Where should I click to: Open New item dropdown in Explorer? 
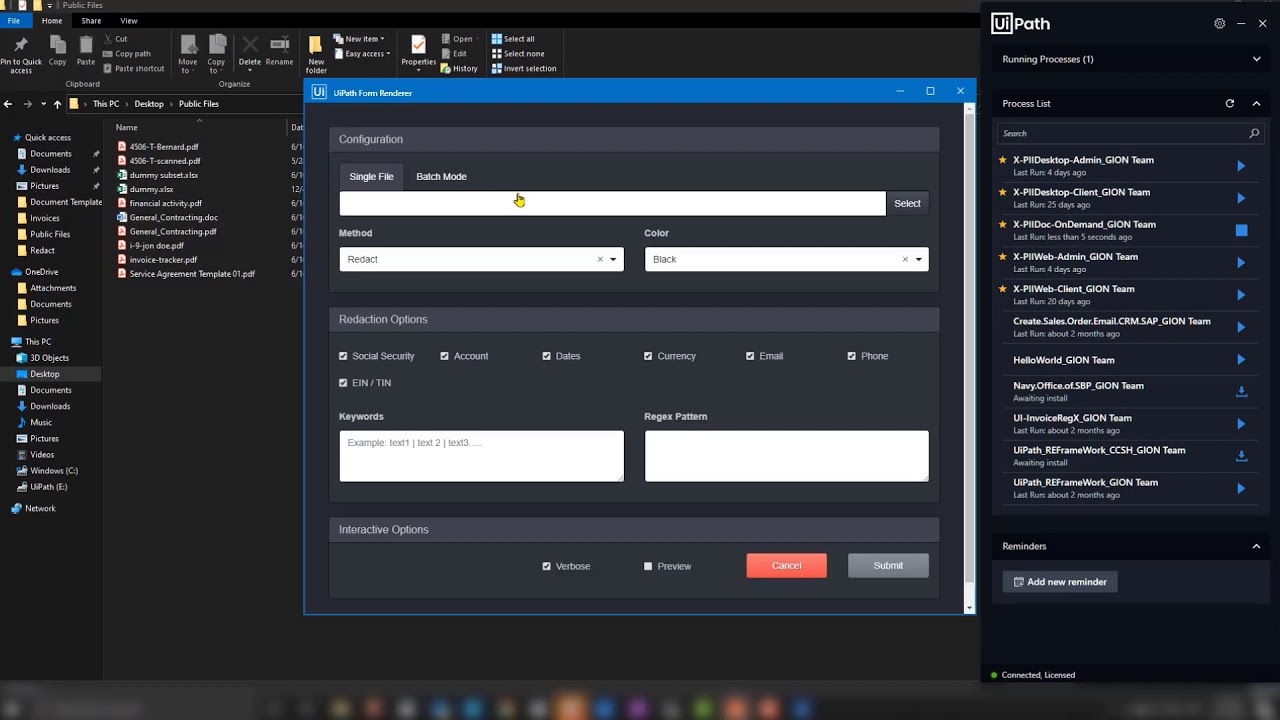[x=359, y=39]
